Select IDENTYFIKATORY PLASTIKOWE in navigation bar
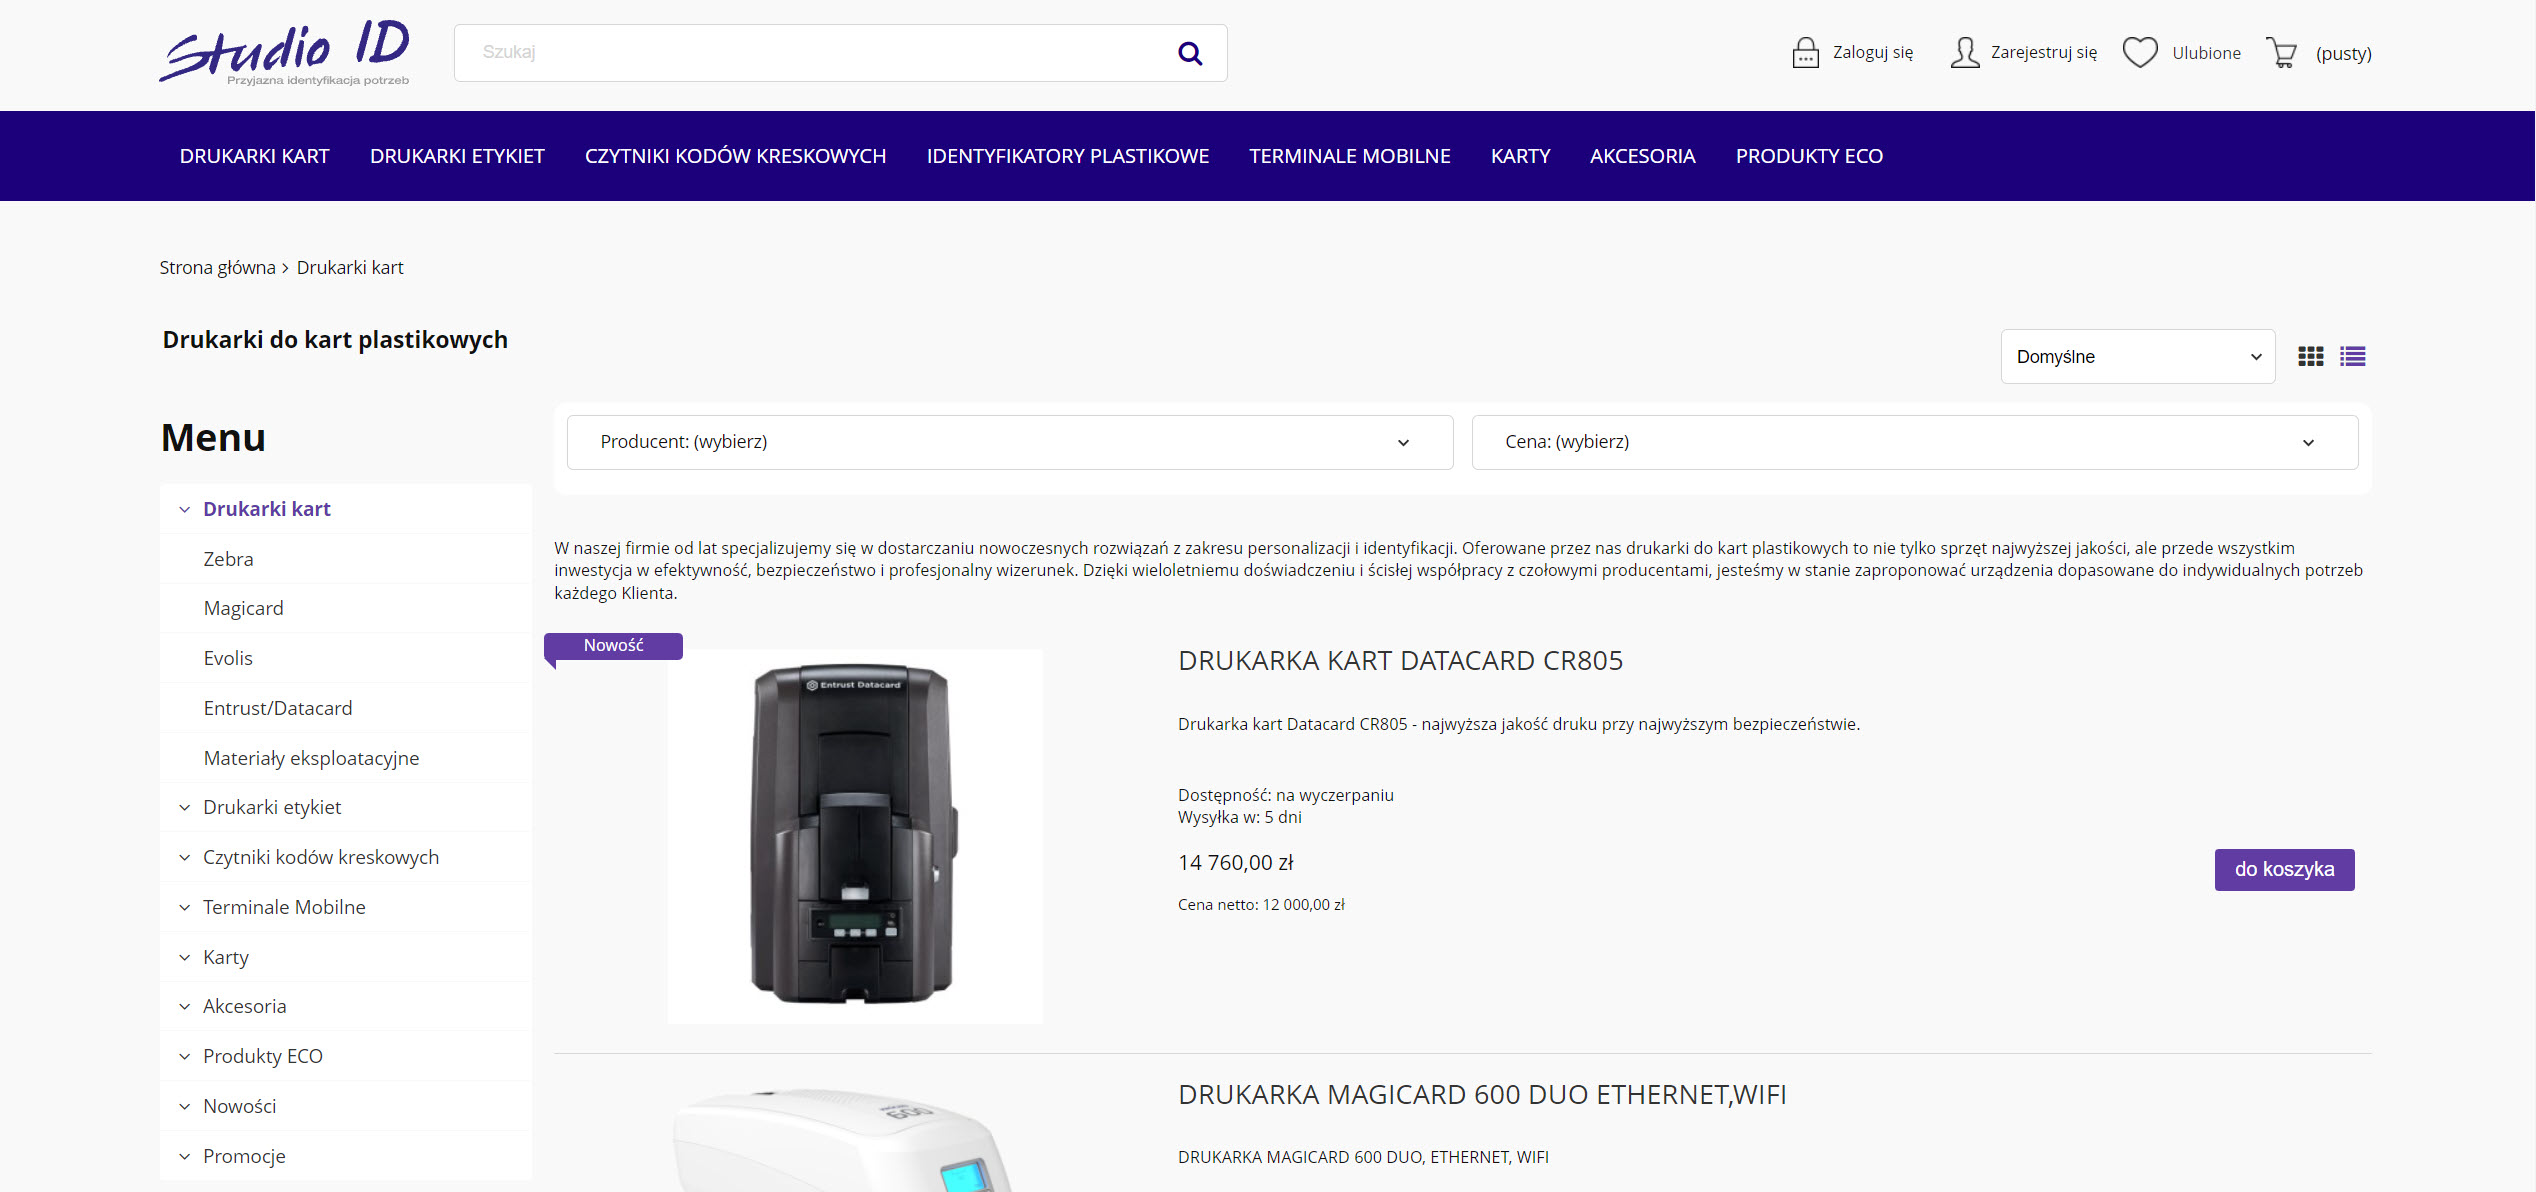 (1067, 156)
